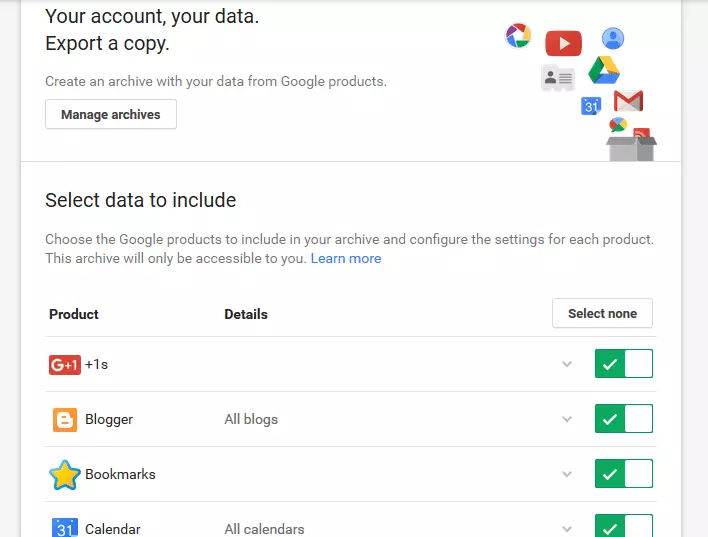The width and height of the screenshot is (708, 537).
Task: Click the "Details" column header
Action: tap(246, 314)
